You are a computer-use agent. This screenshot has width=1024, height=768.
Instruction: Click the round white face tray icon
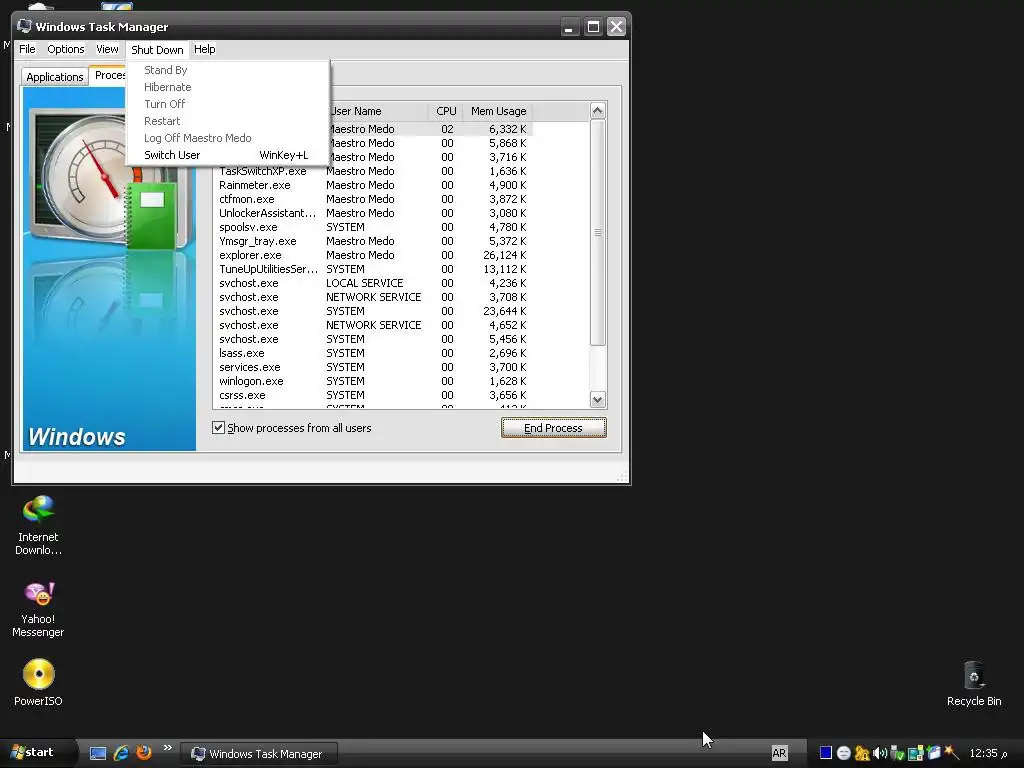tap(843, 753)
